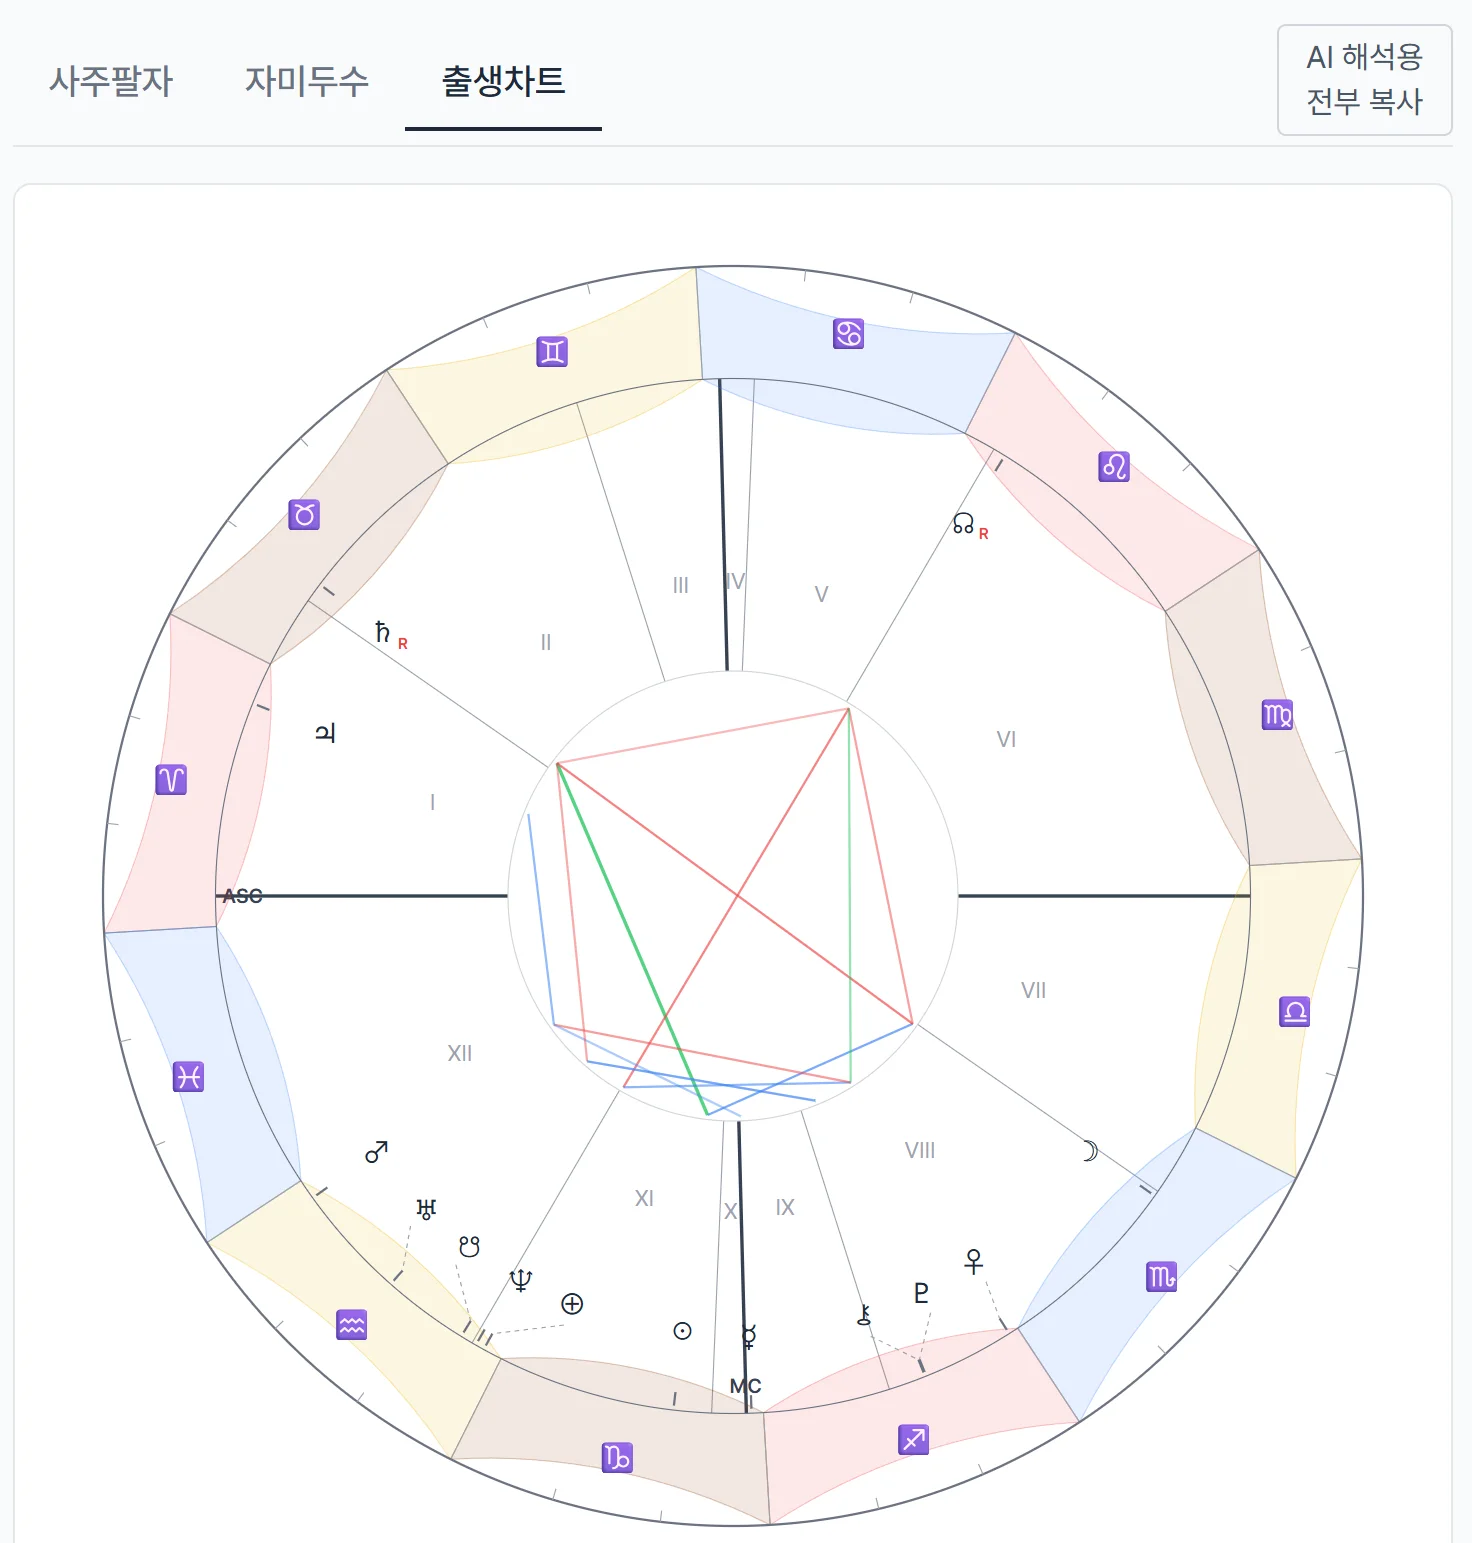Switch to the 자미두수 tab
The image size is (1472, 1543).
coord(306,82)
